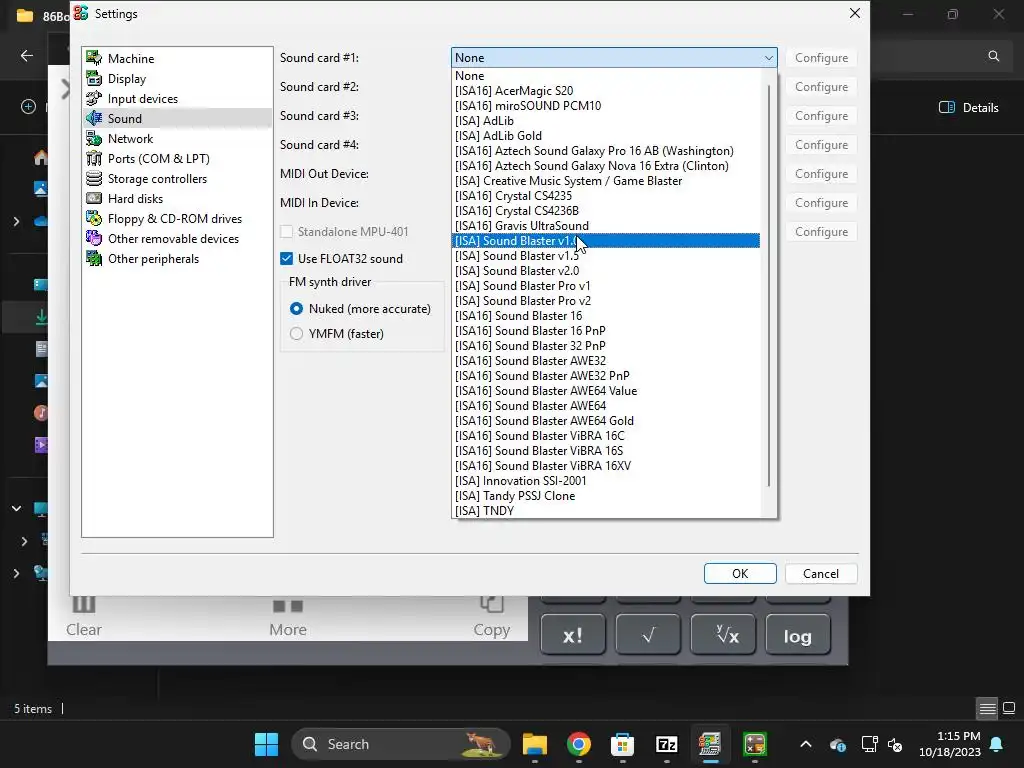Toggle the Use FLOAT32 sound checkbox
1024x768 pixels.
[x=286, y=259]
